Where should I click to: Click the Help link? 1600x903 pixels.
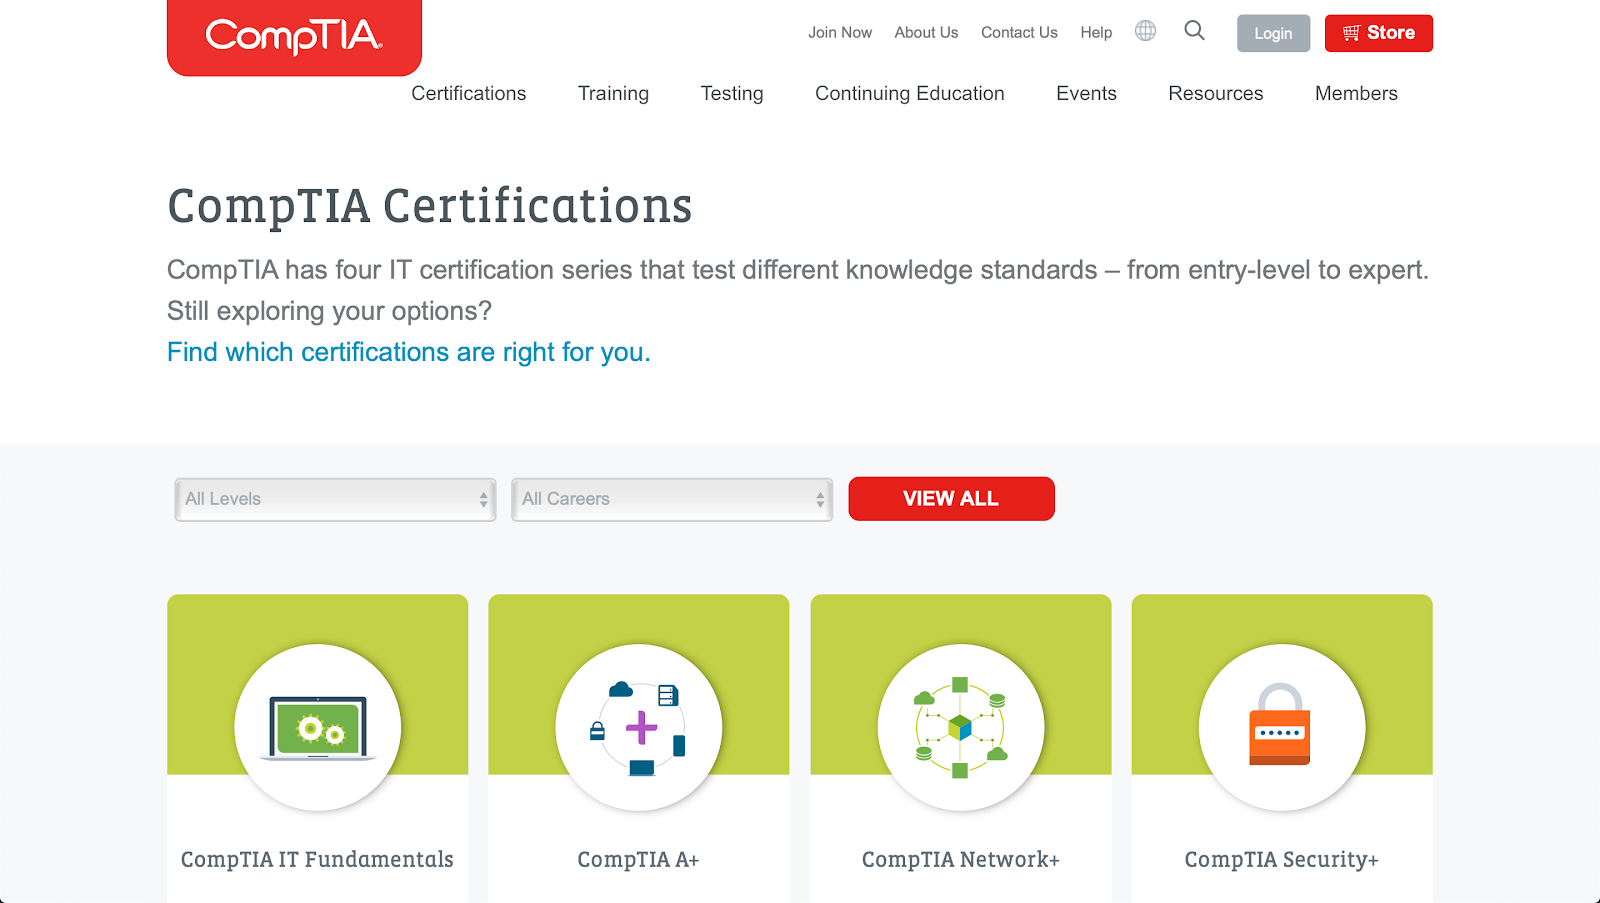click(1096, 32)
